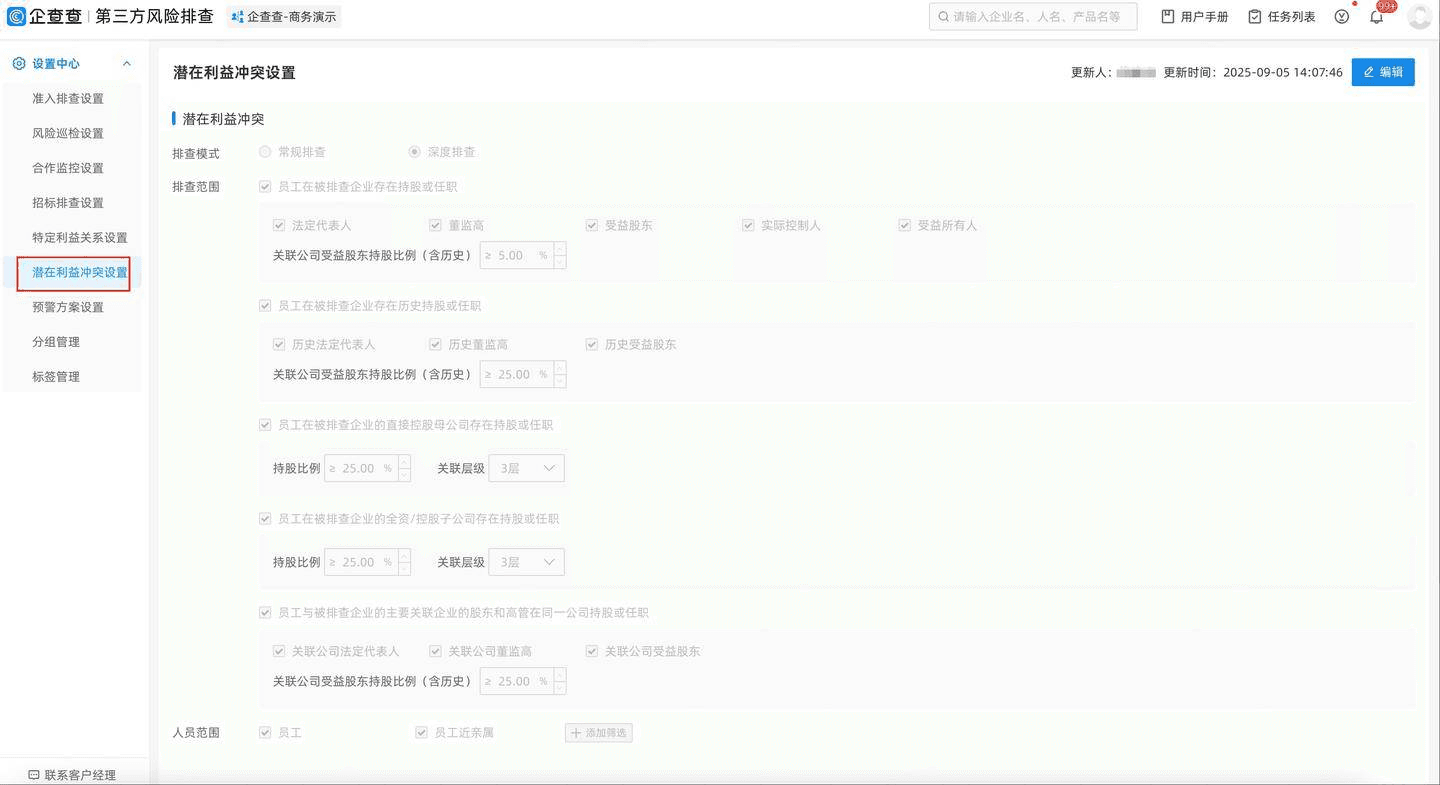Toggle the 关联公司法定代表人 checkbox

coord(279,651)
